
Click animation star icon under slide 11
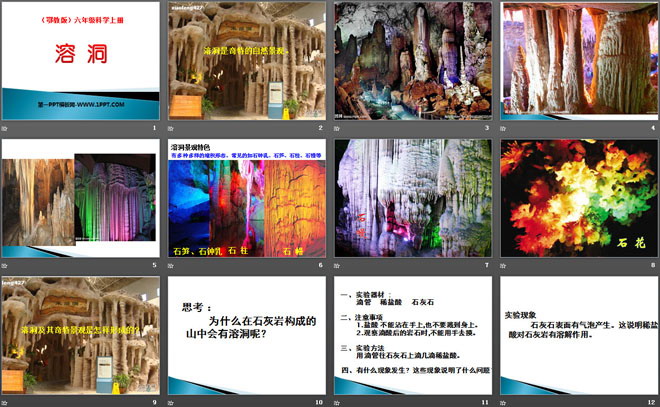337,403
